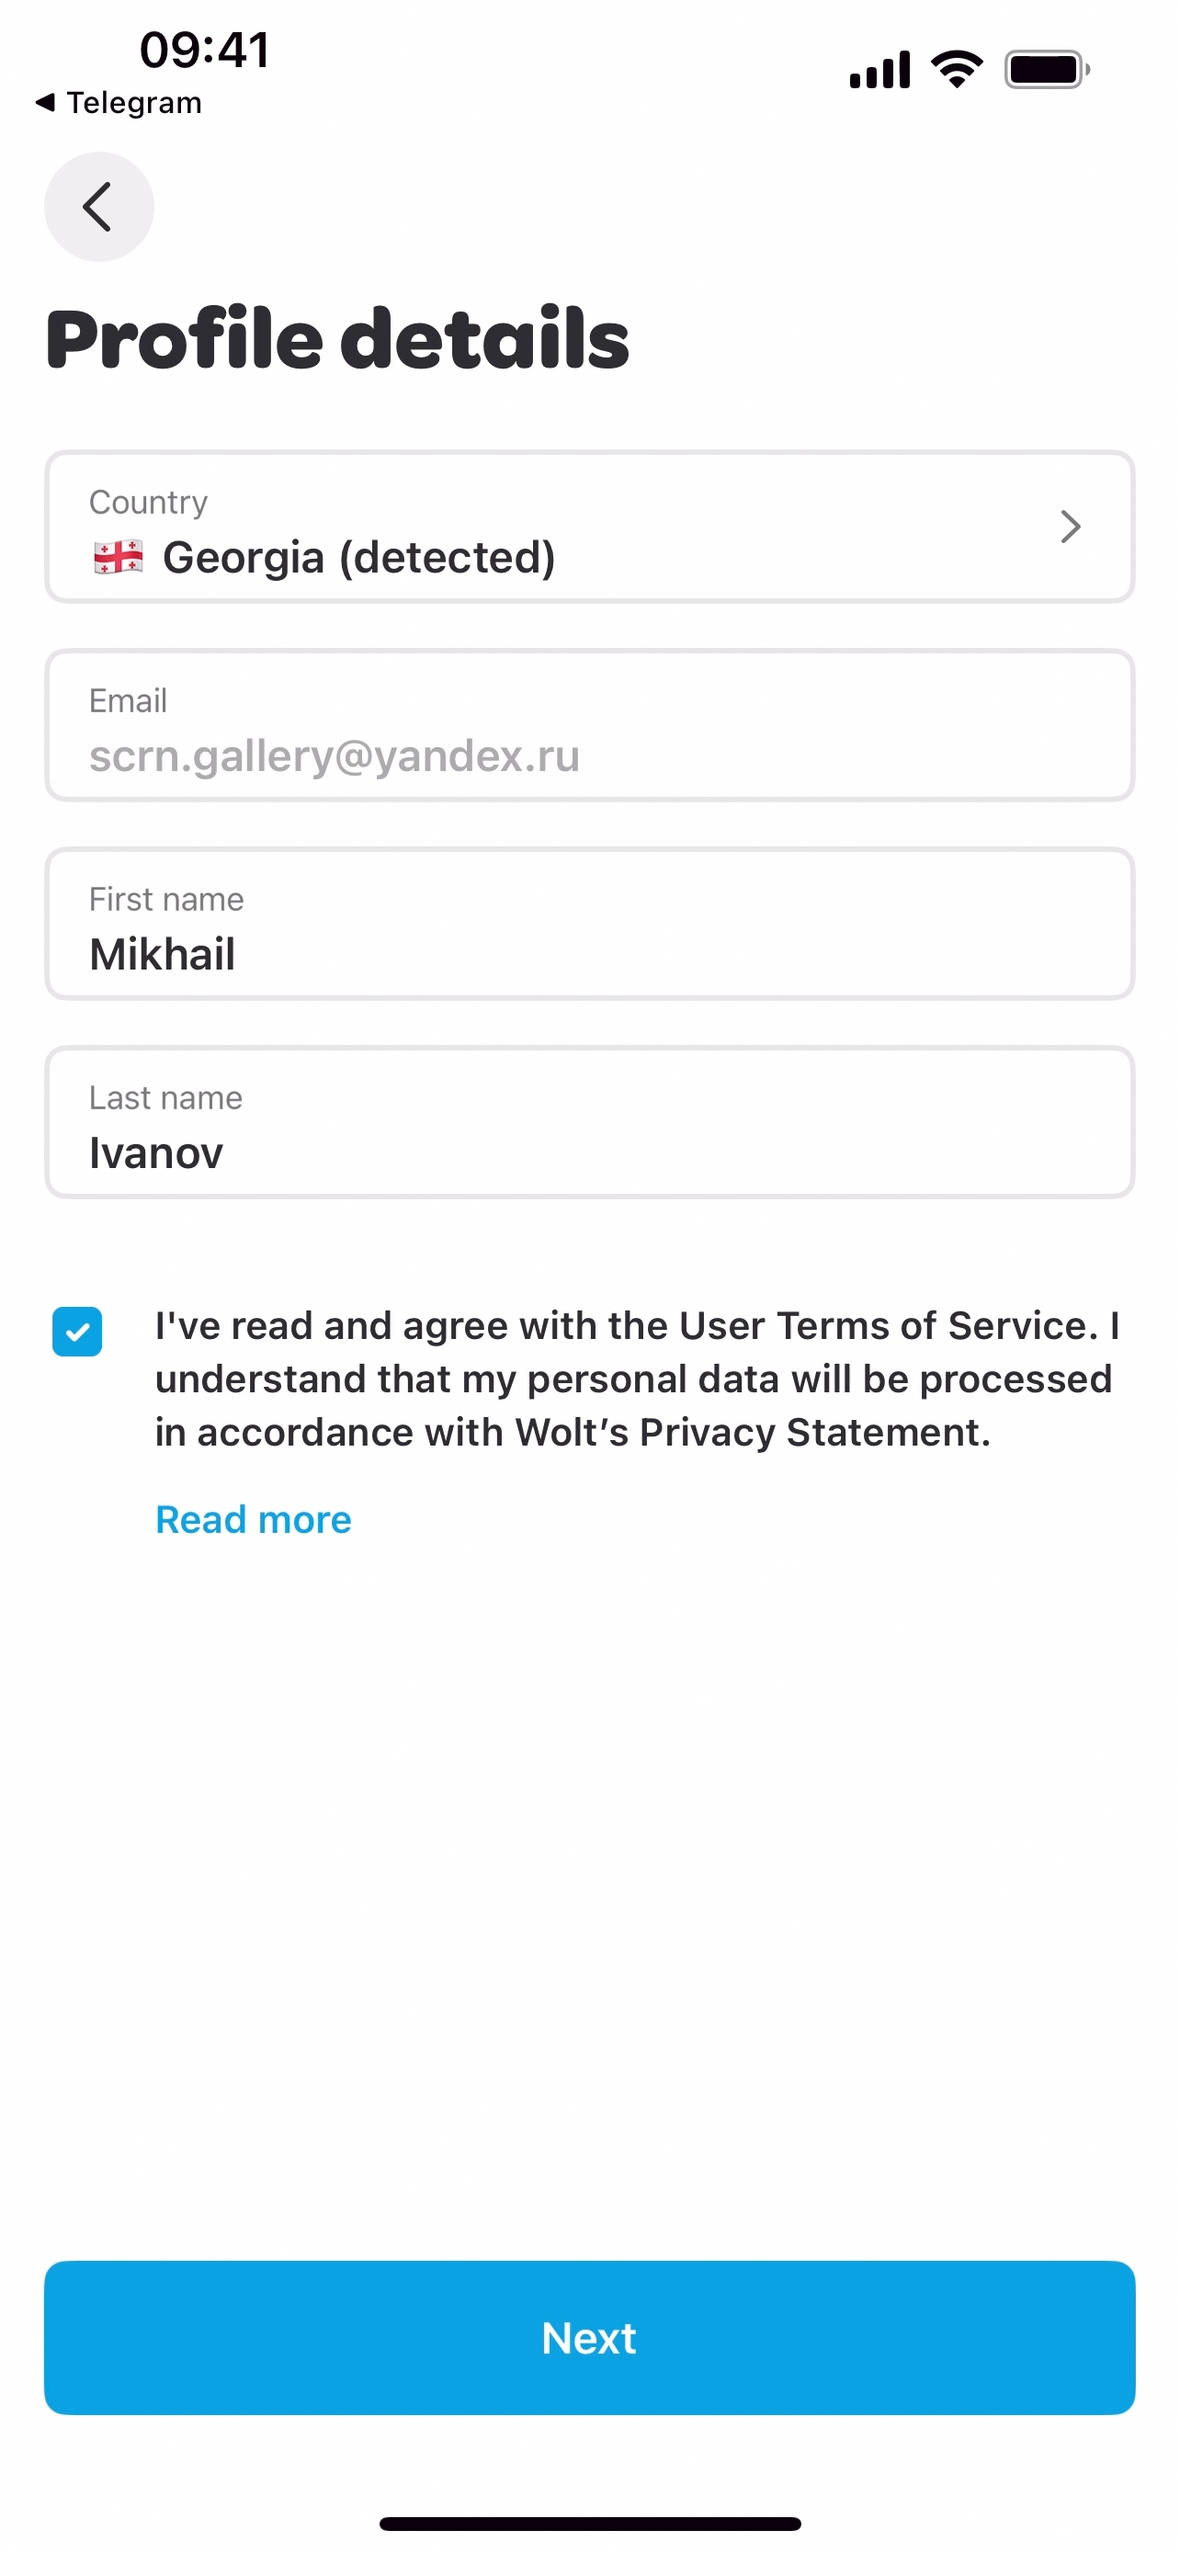This screenshot has width=1180, height=2553.
Task: Uncheck the Terms of Service agreement checkbox
Action: pyautogui.click(x=77, y=1331)
